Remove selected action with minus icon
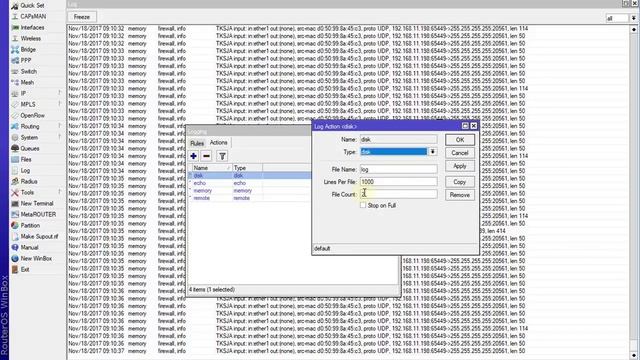640x360 pixels. pos(207,156)
